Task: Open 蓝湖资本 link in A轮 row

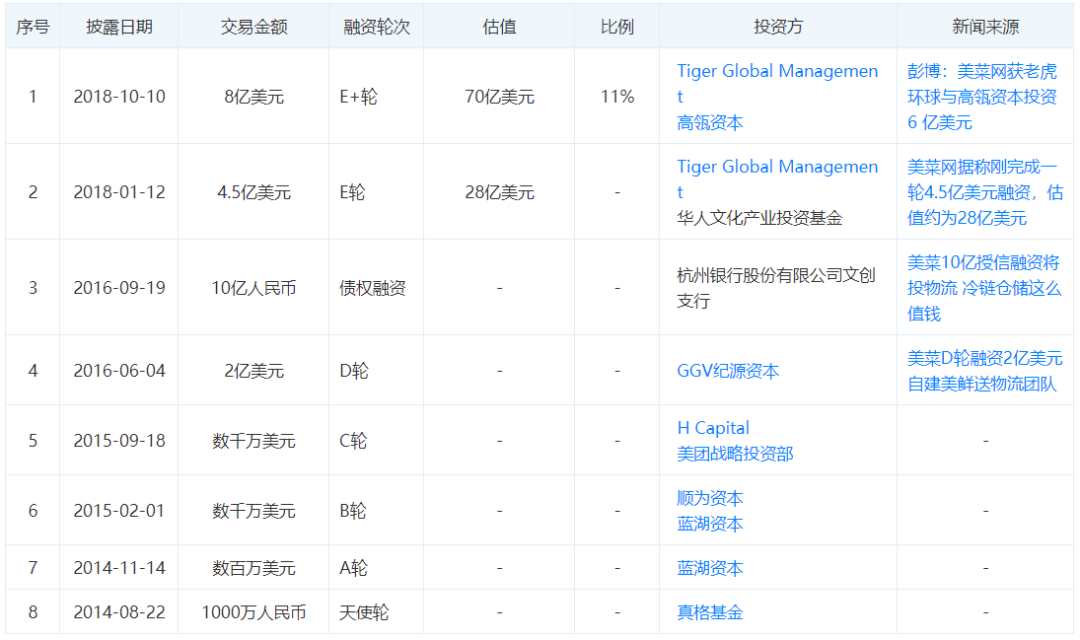Action: [709, 568]
